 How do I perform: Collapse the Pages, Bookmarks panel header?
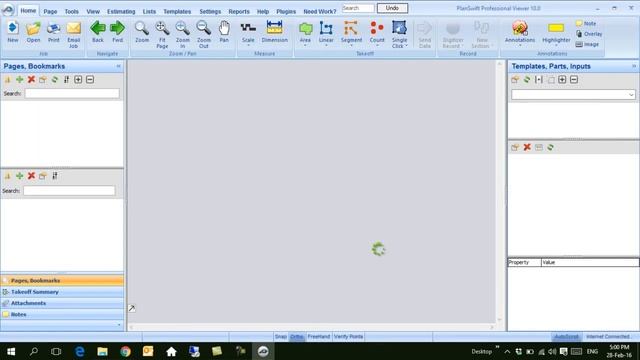click(118, 66)
